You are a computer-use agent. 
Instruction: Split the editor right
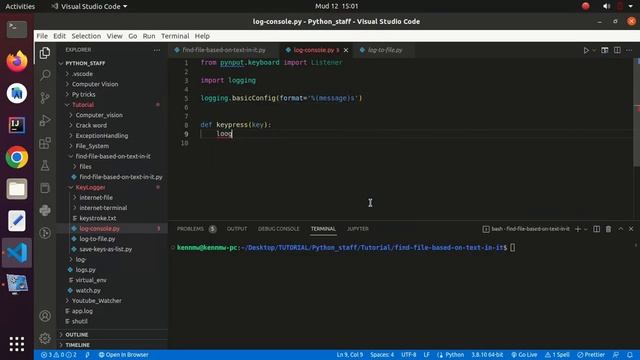[x=617, y=50]
